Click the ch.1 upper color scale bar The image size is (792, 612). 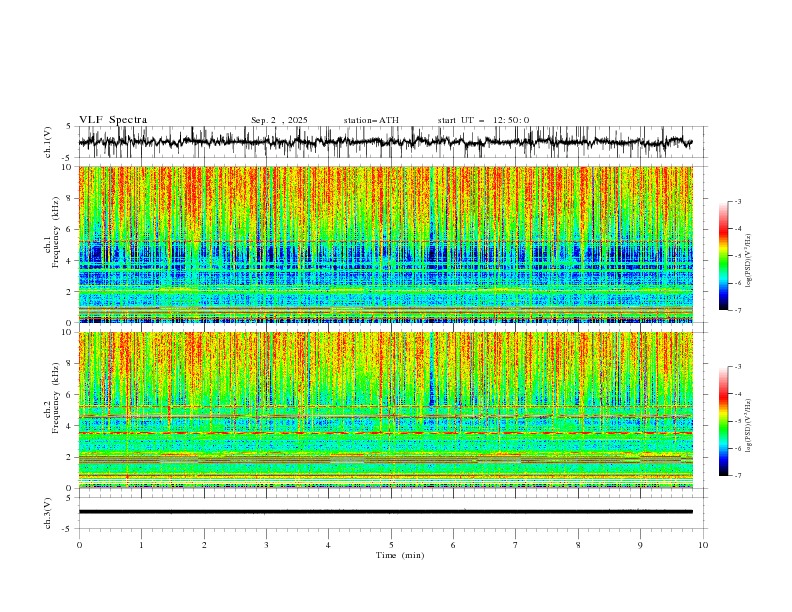click(723, 256)
